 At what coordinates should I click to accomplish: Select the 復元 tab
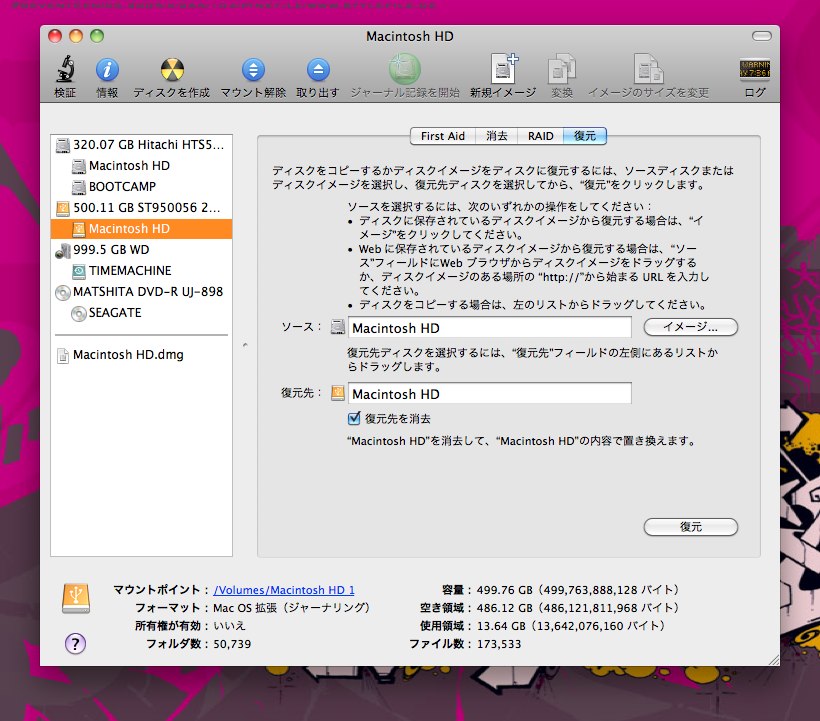pyautogui.click(x=585, y=136)
